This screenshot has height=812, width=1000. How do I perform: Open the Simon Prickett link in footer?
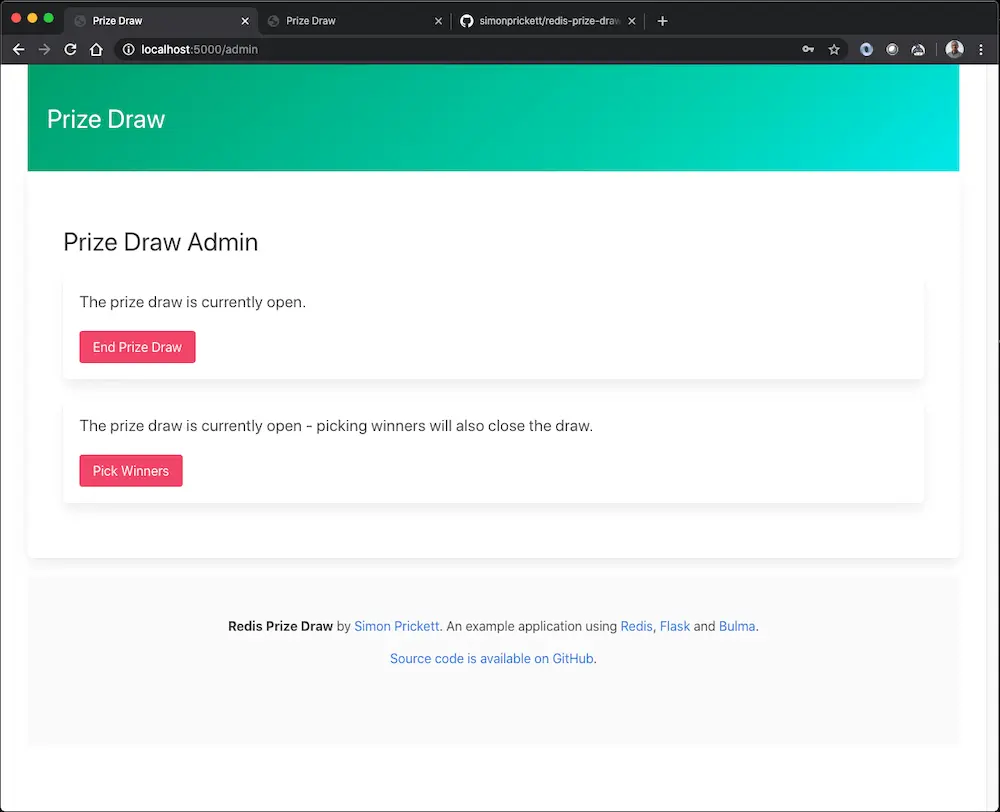[x=397, y=626]
